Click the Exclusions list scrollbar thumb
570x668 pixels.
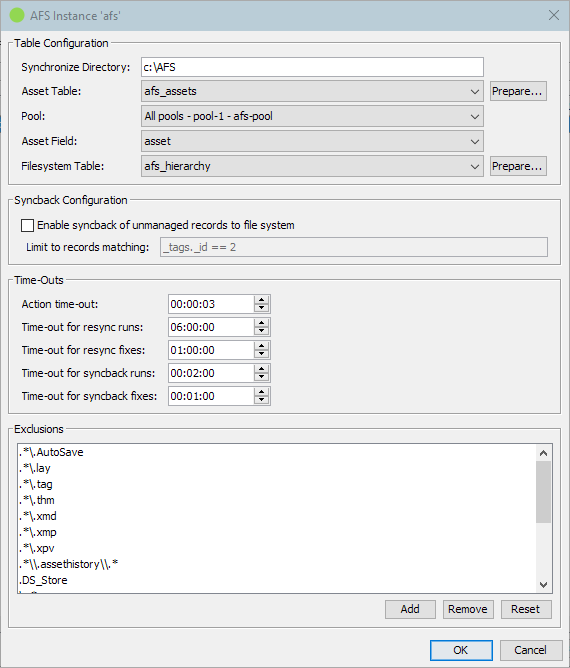(x=543, y=492)
